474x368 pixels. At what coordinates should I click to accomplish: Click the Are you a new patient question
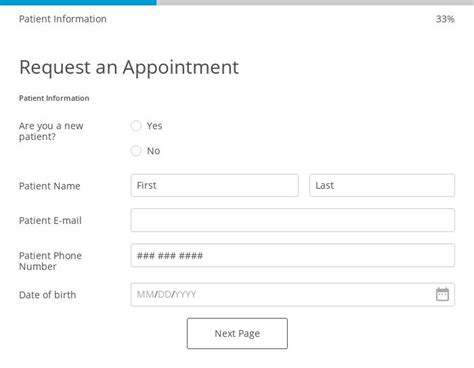tap(51, 131)
